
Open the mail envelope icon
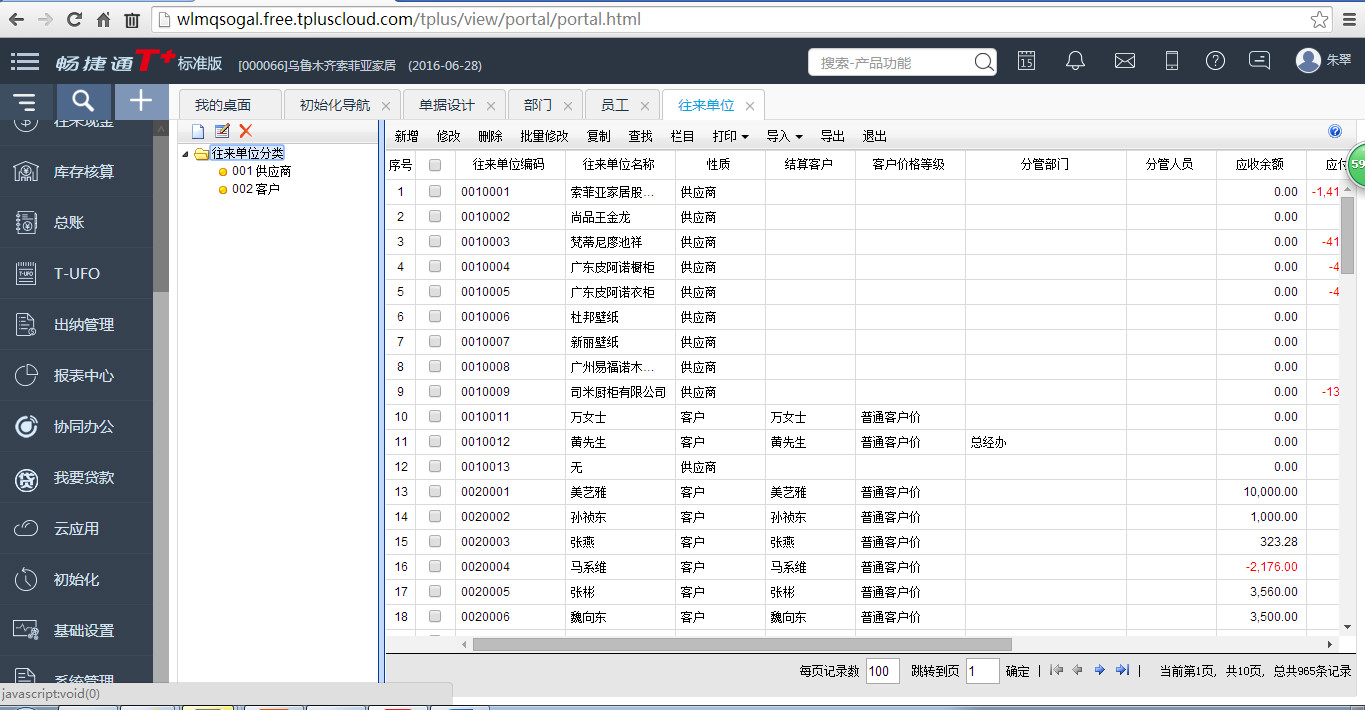point(1125,61)
